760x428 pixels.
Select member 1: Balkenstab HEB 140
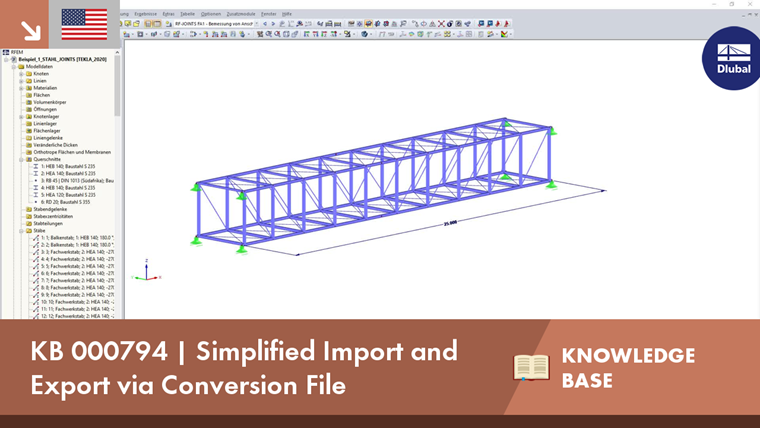77,238
